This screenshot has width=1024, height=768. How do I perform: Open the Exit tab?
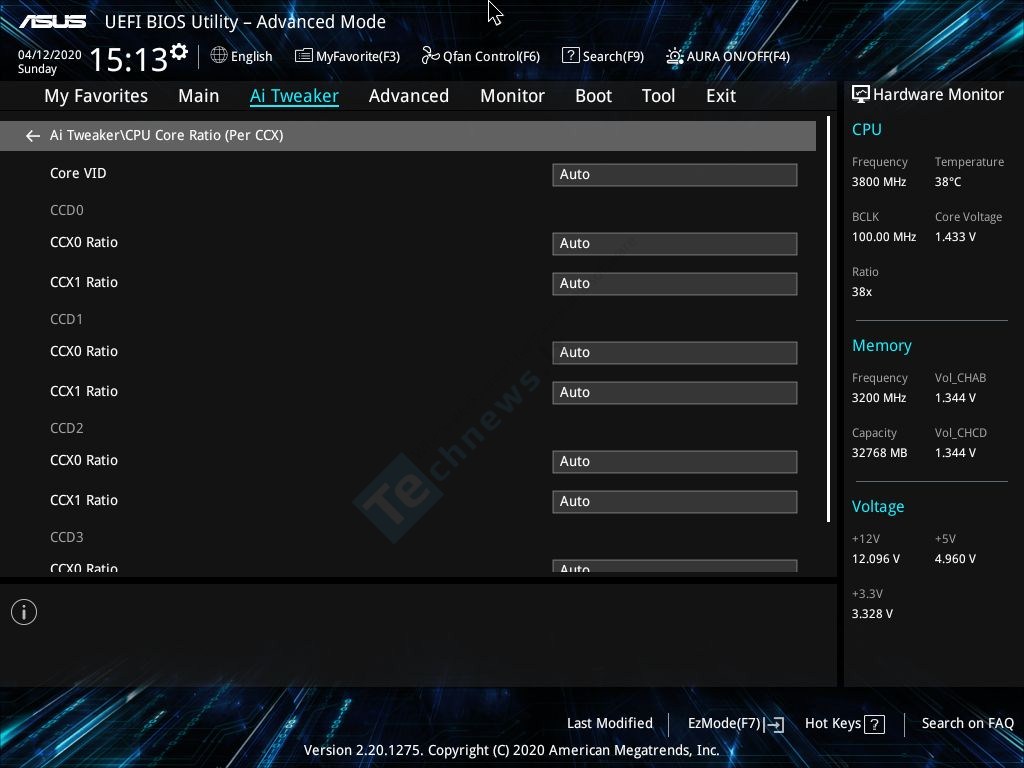coord(721,96)
